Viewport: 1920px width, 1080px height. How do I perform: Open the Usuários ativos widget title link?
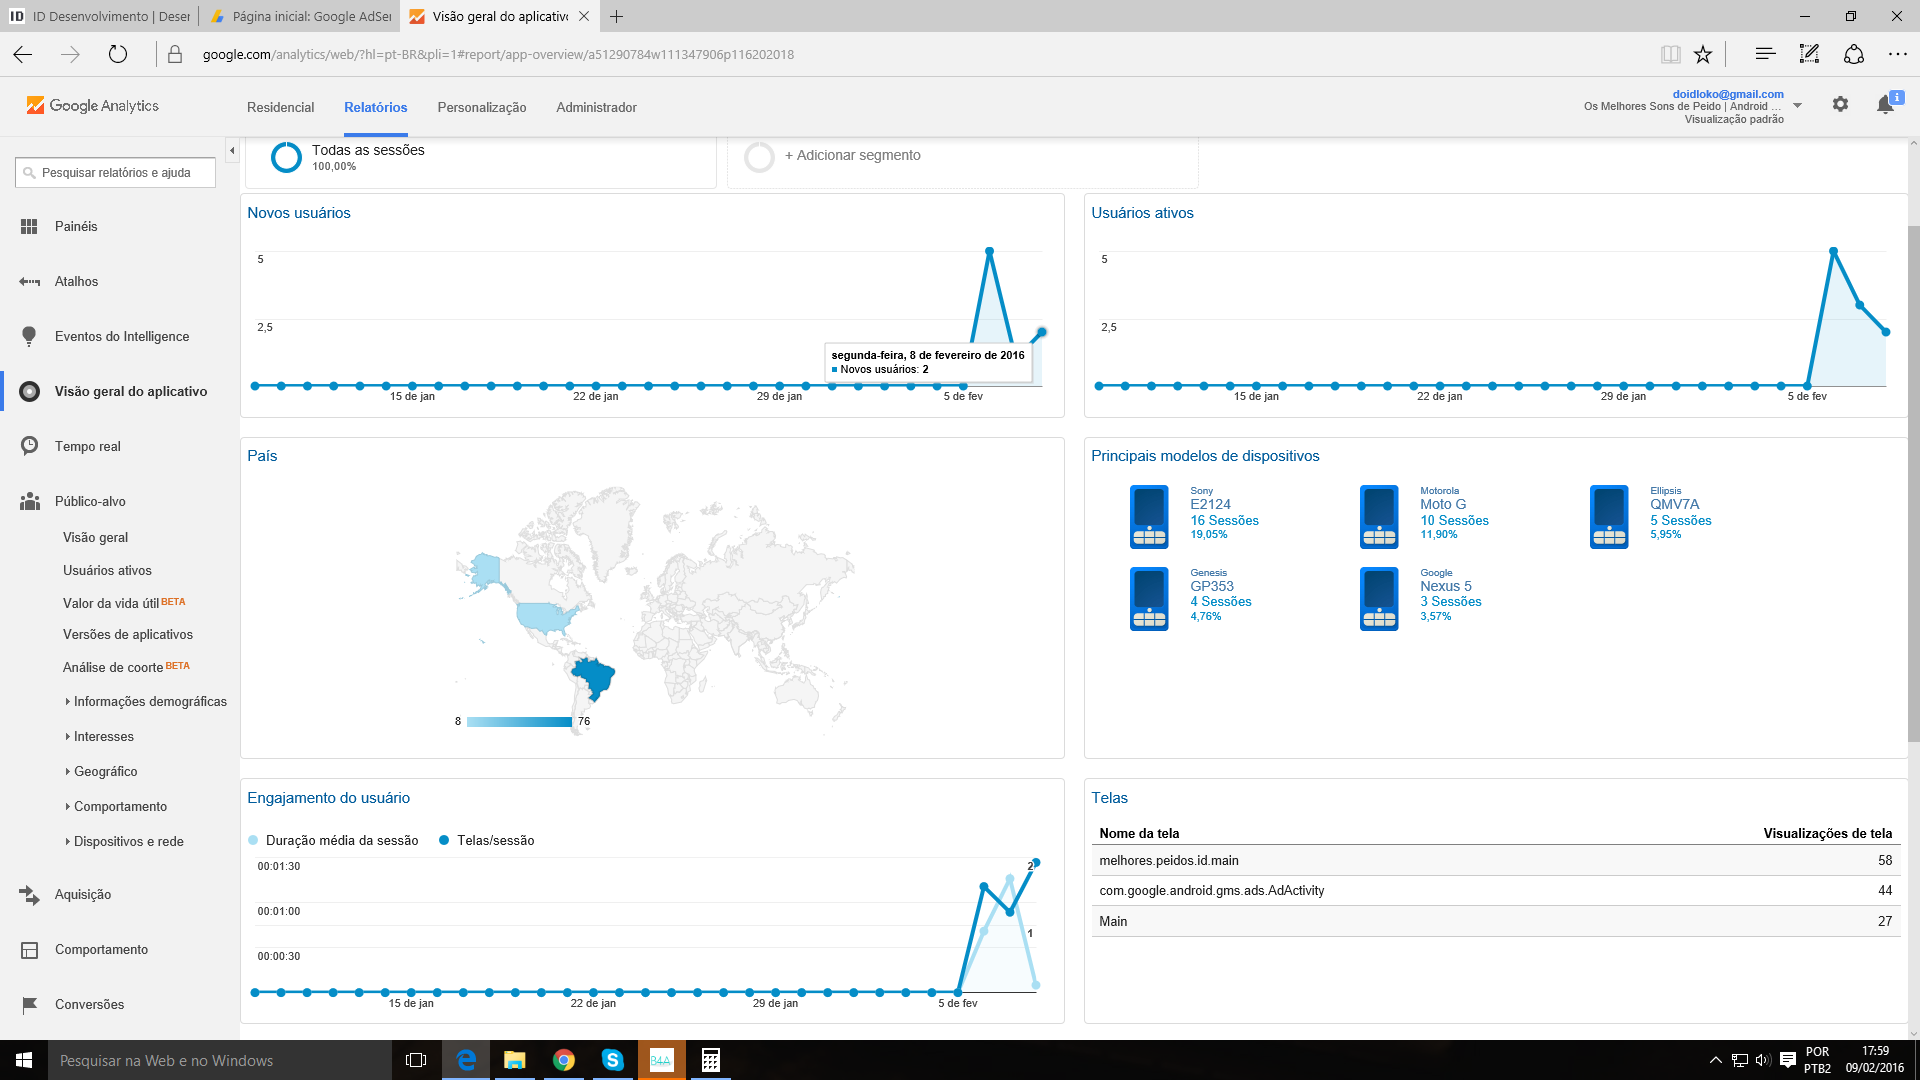[1142, 213]
